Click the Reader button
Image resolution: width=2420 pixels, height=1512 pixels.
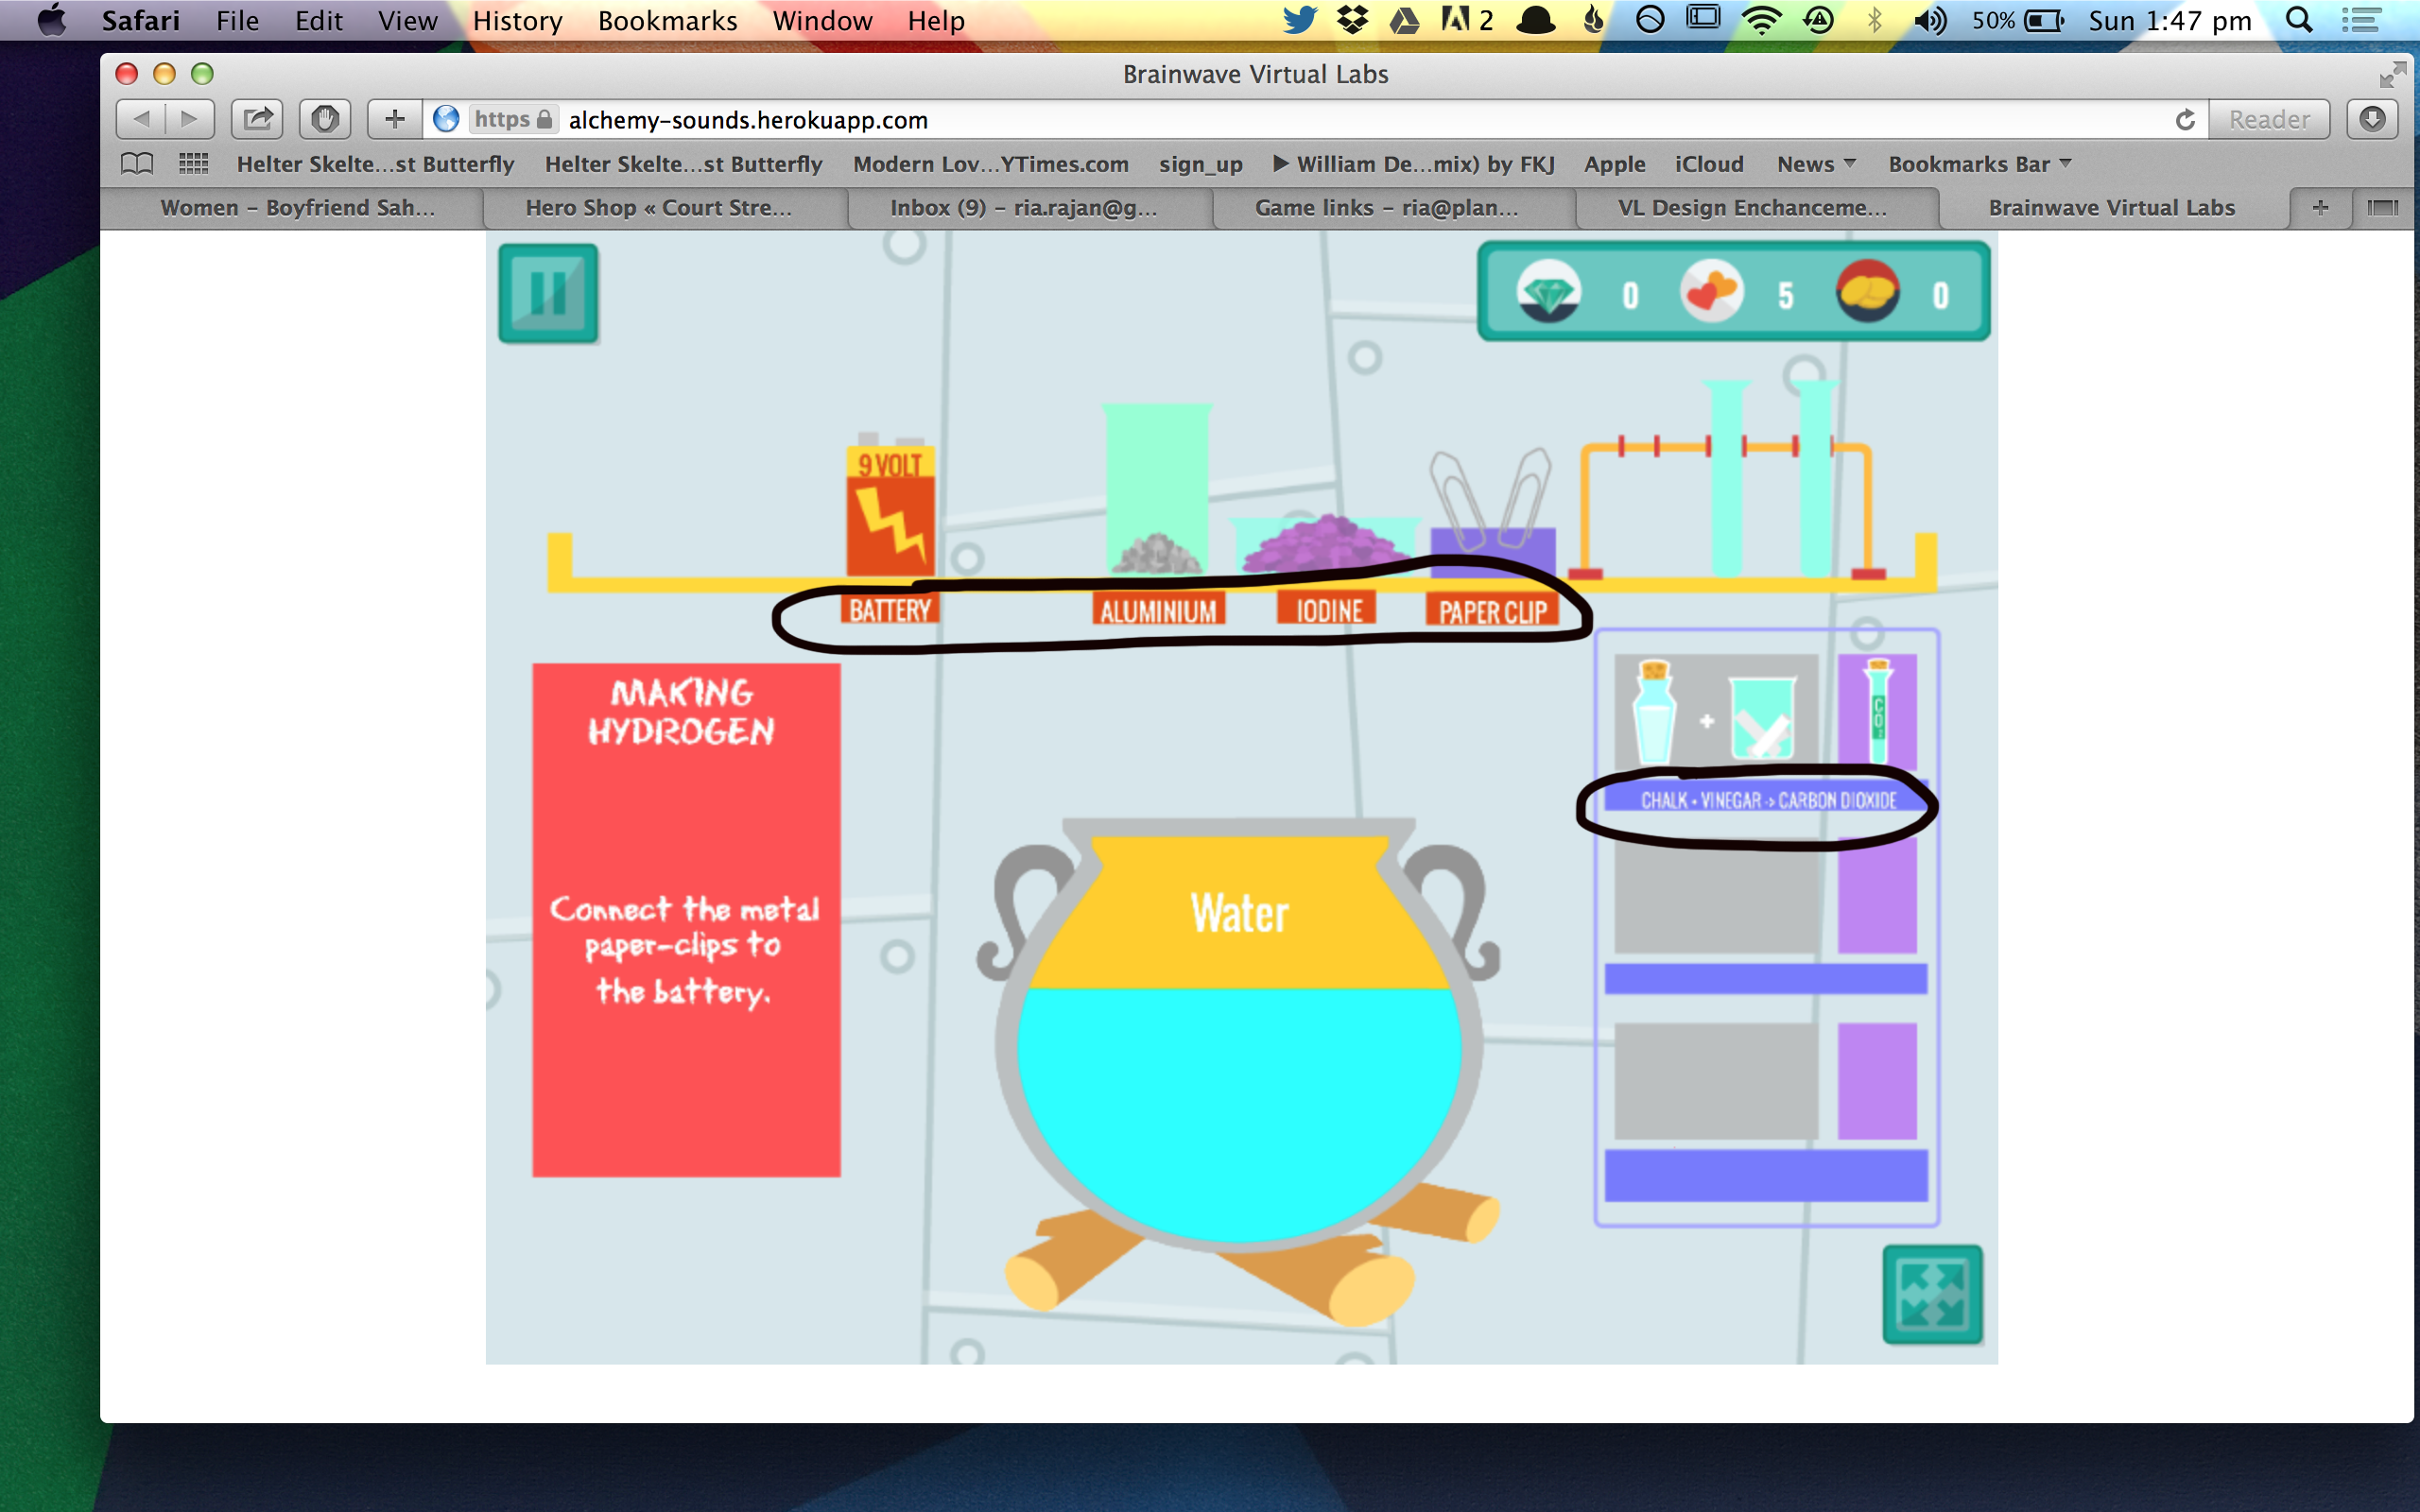(x=2269, y=120)
